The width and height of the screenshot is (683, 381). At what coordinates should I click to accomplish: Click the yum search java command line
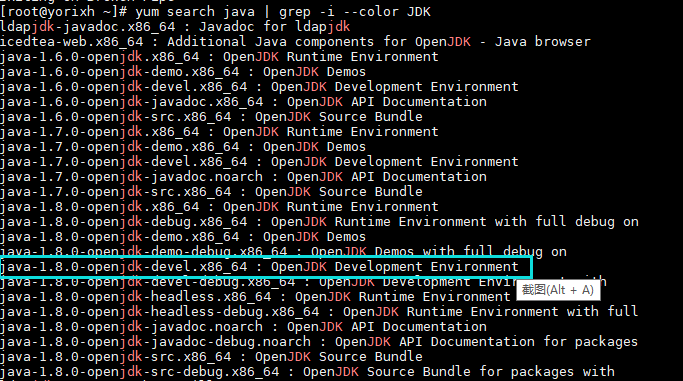pos(216,12)
